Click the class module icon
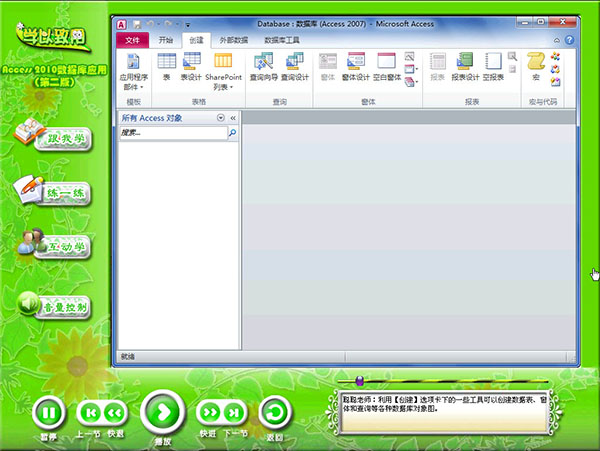The height and width of the screenshot is (451, 600). tap(555, 69)
